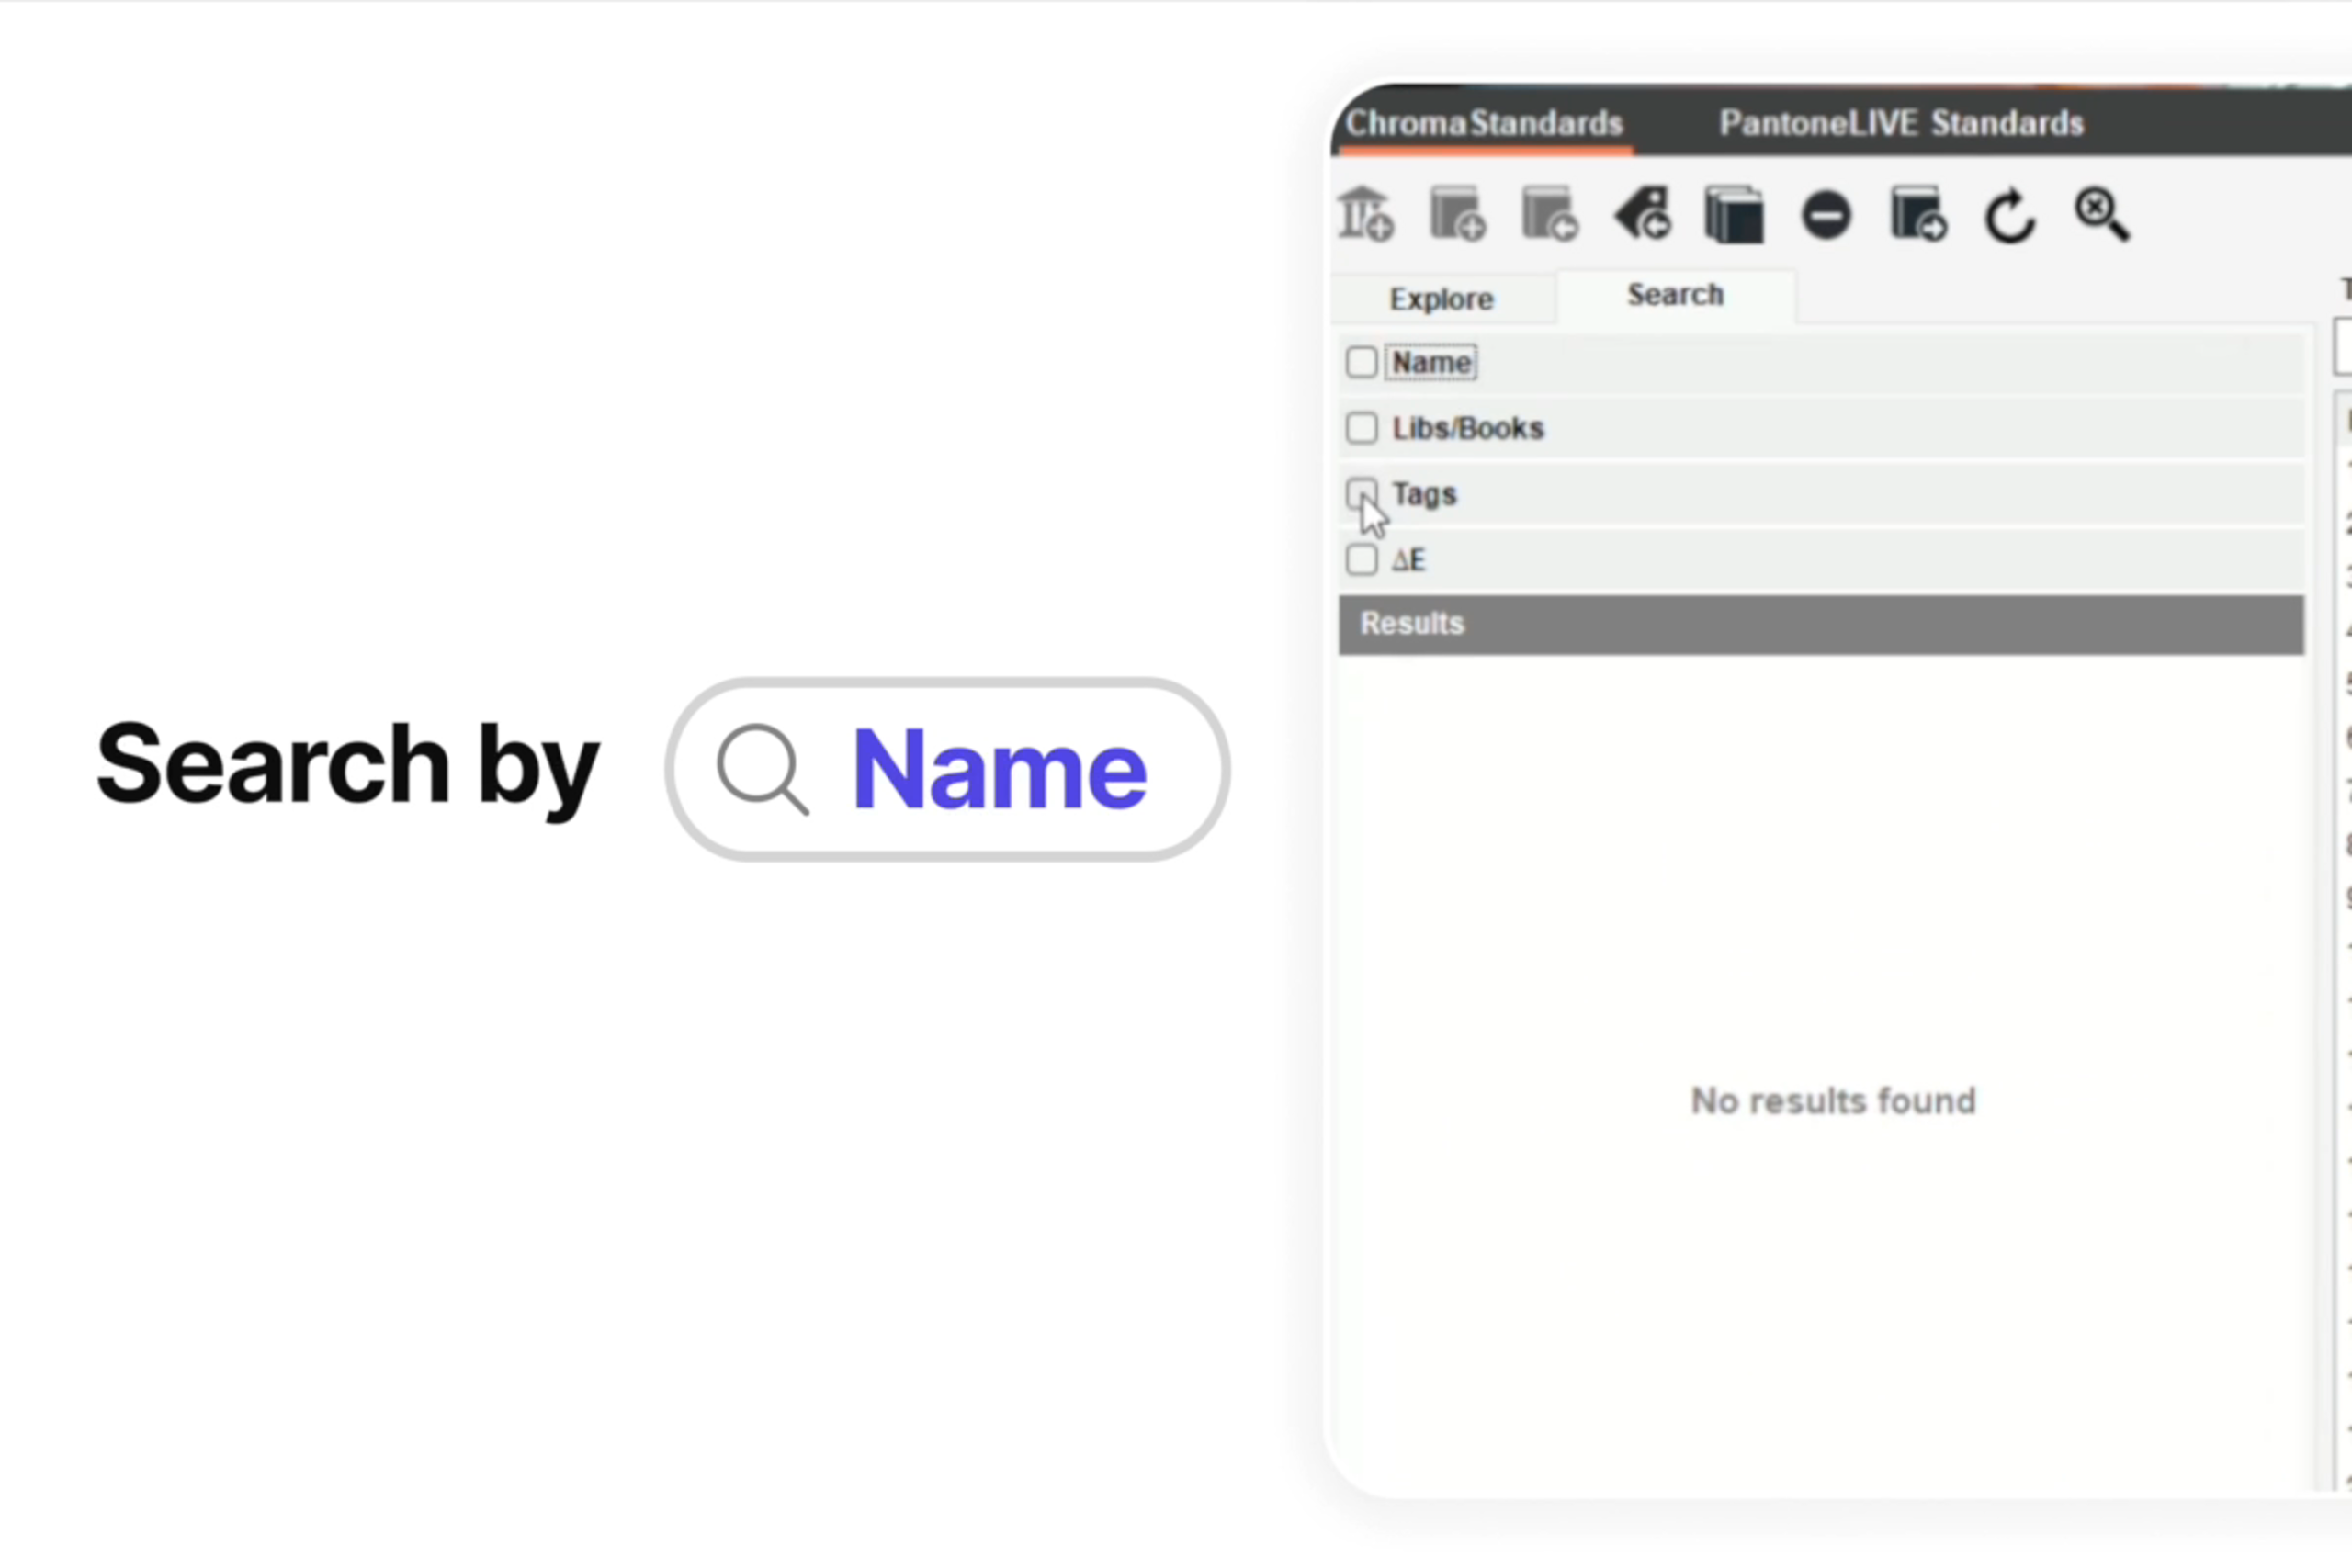Image resolution: width=2352 pixels, height=1568 pixels.
Task: Click the add library icon with columns
Action: (1366, 214)
